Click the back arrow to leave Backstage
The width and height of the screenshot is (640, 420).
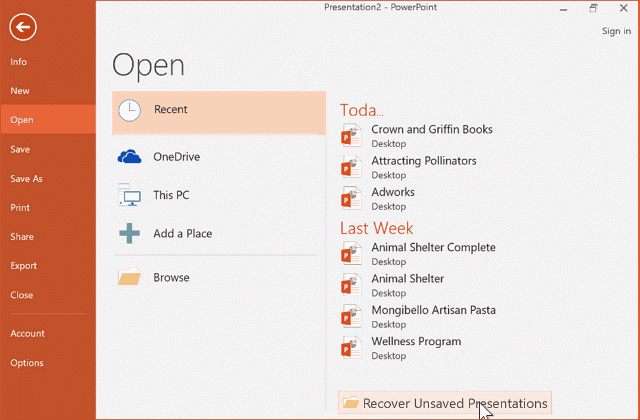(23, 27)
